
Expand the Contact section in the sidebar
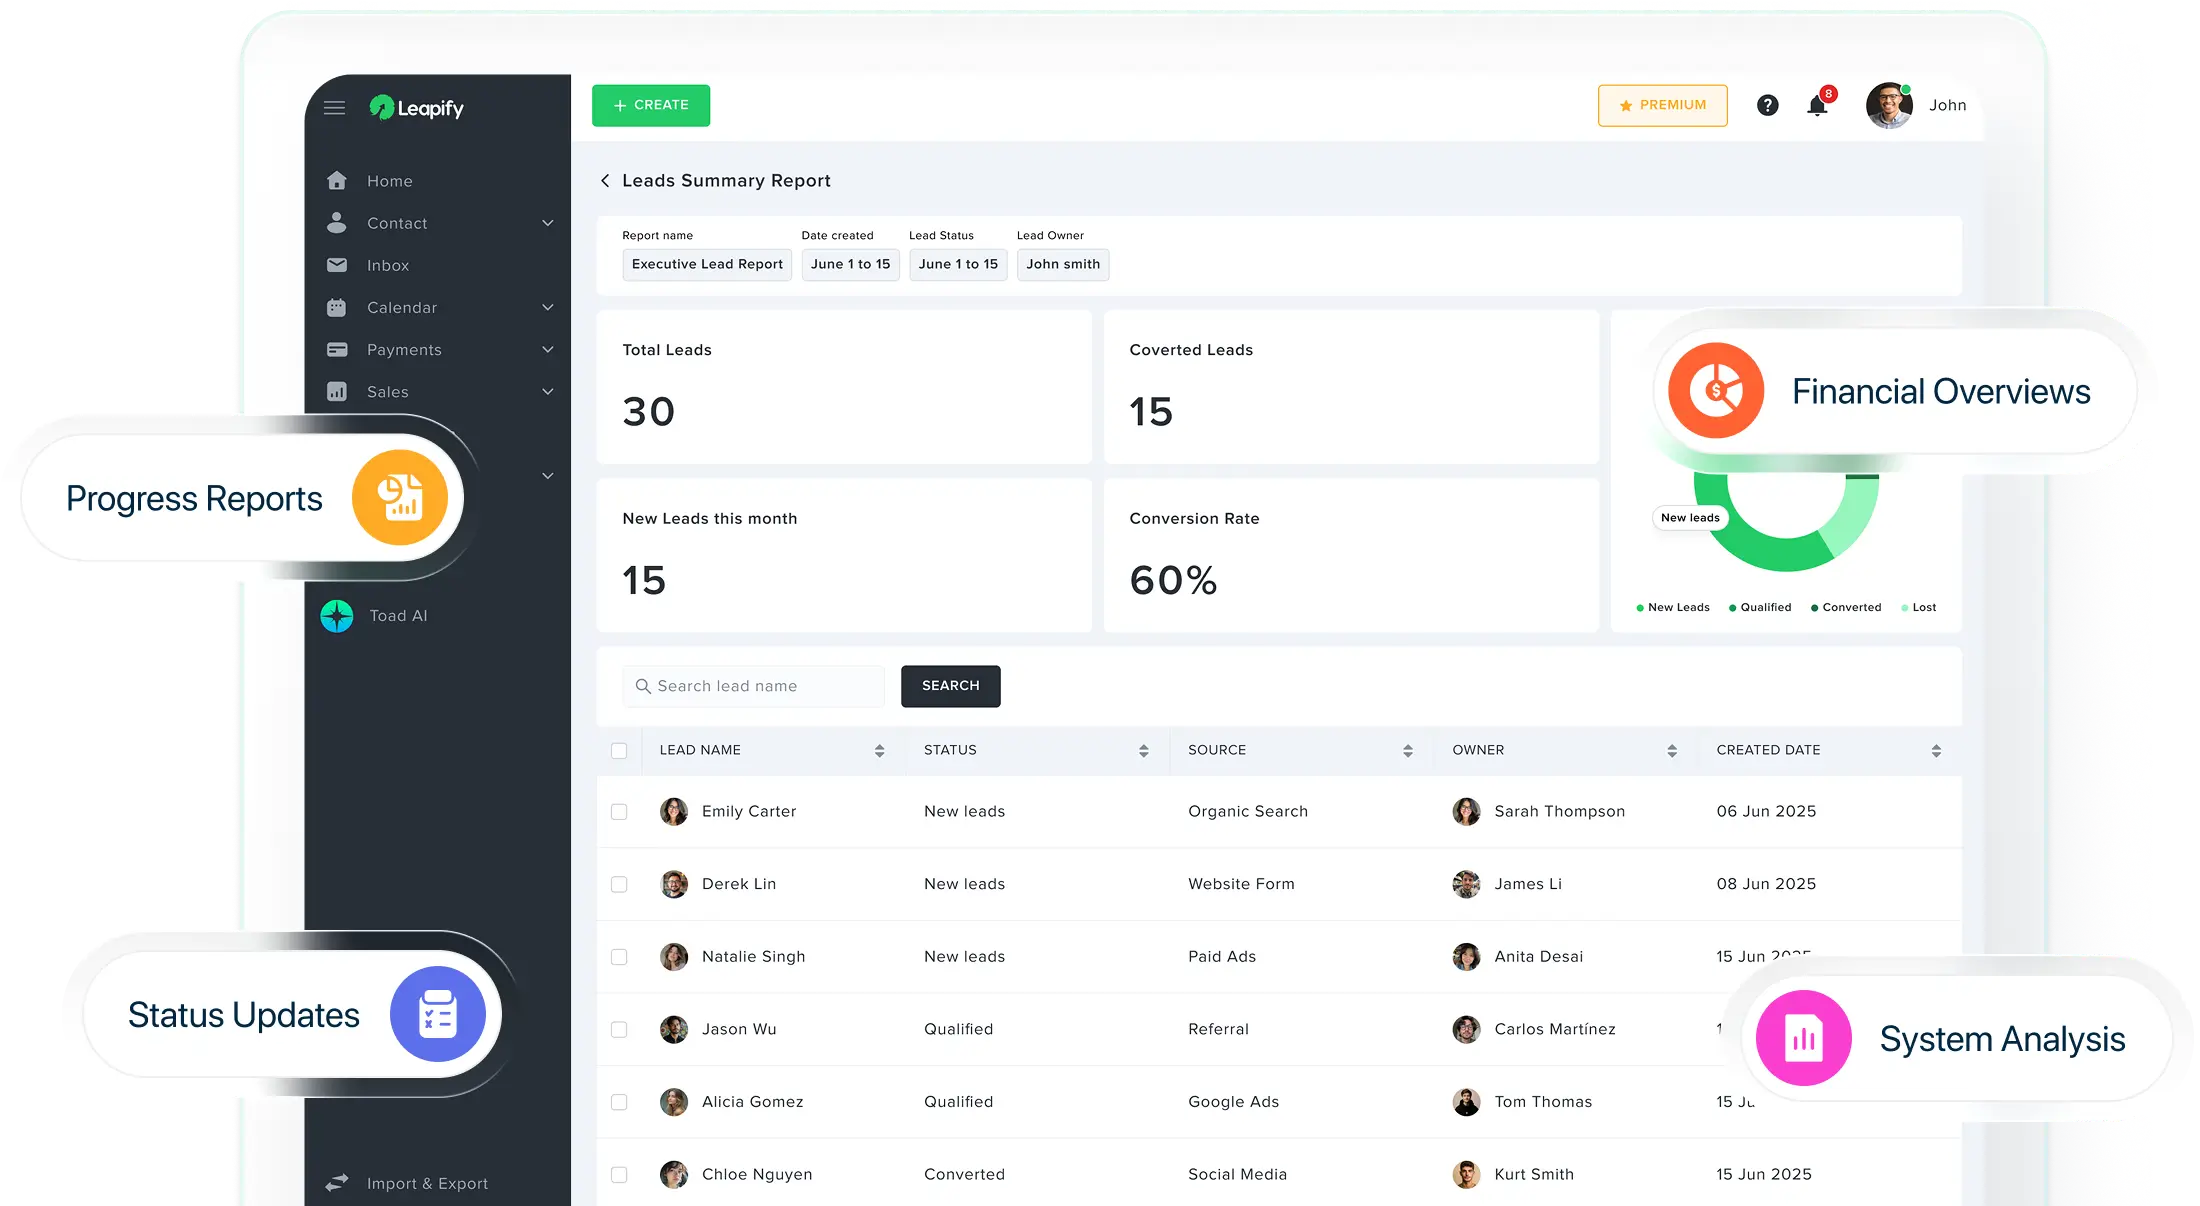(x=548, y=222)
